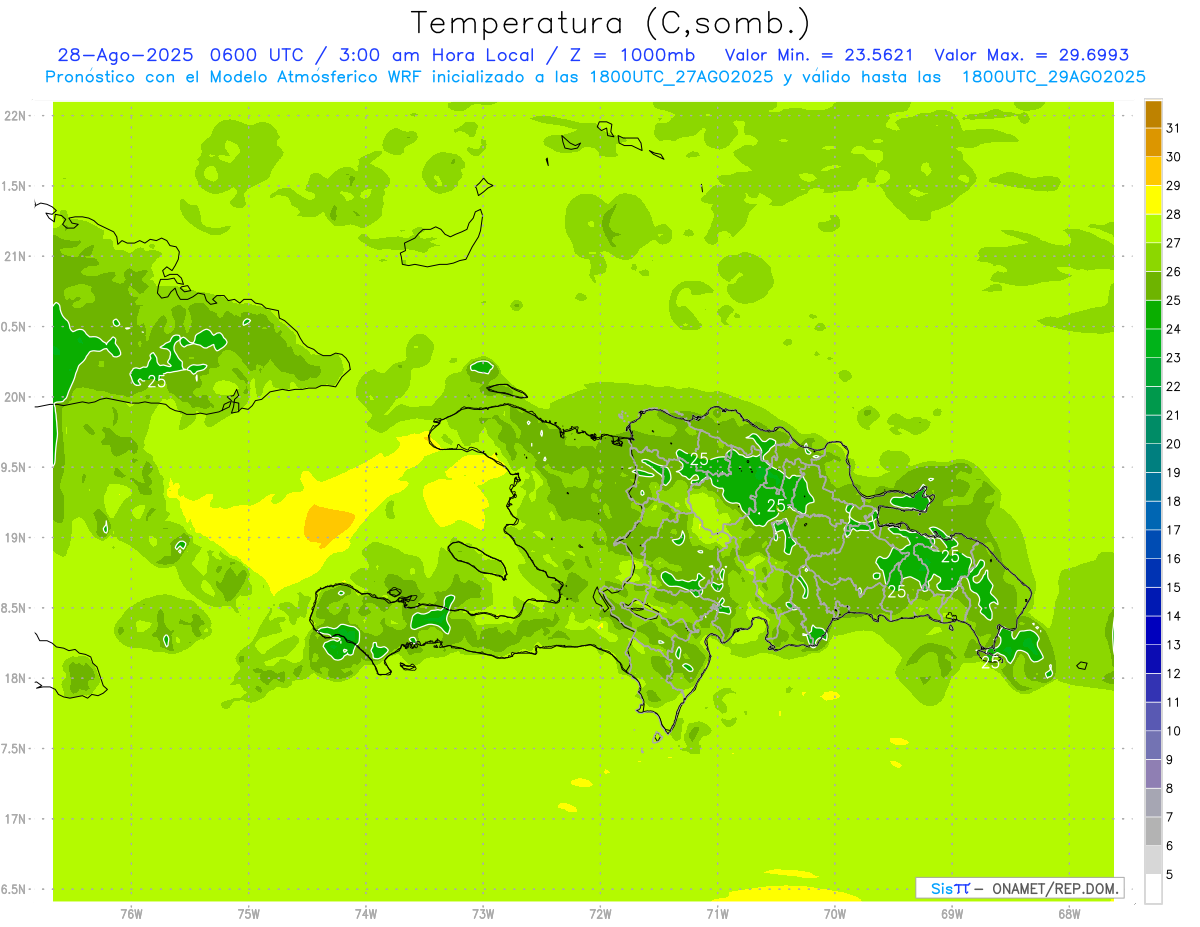The height and width of the screenshot is (927, 1200).
Task: Click the '74W' longitude label
Action: [x=366, y=913]
